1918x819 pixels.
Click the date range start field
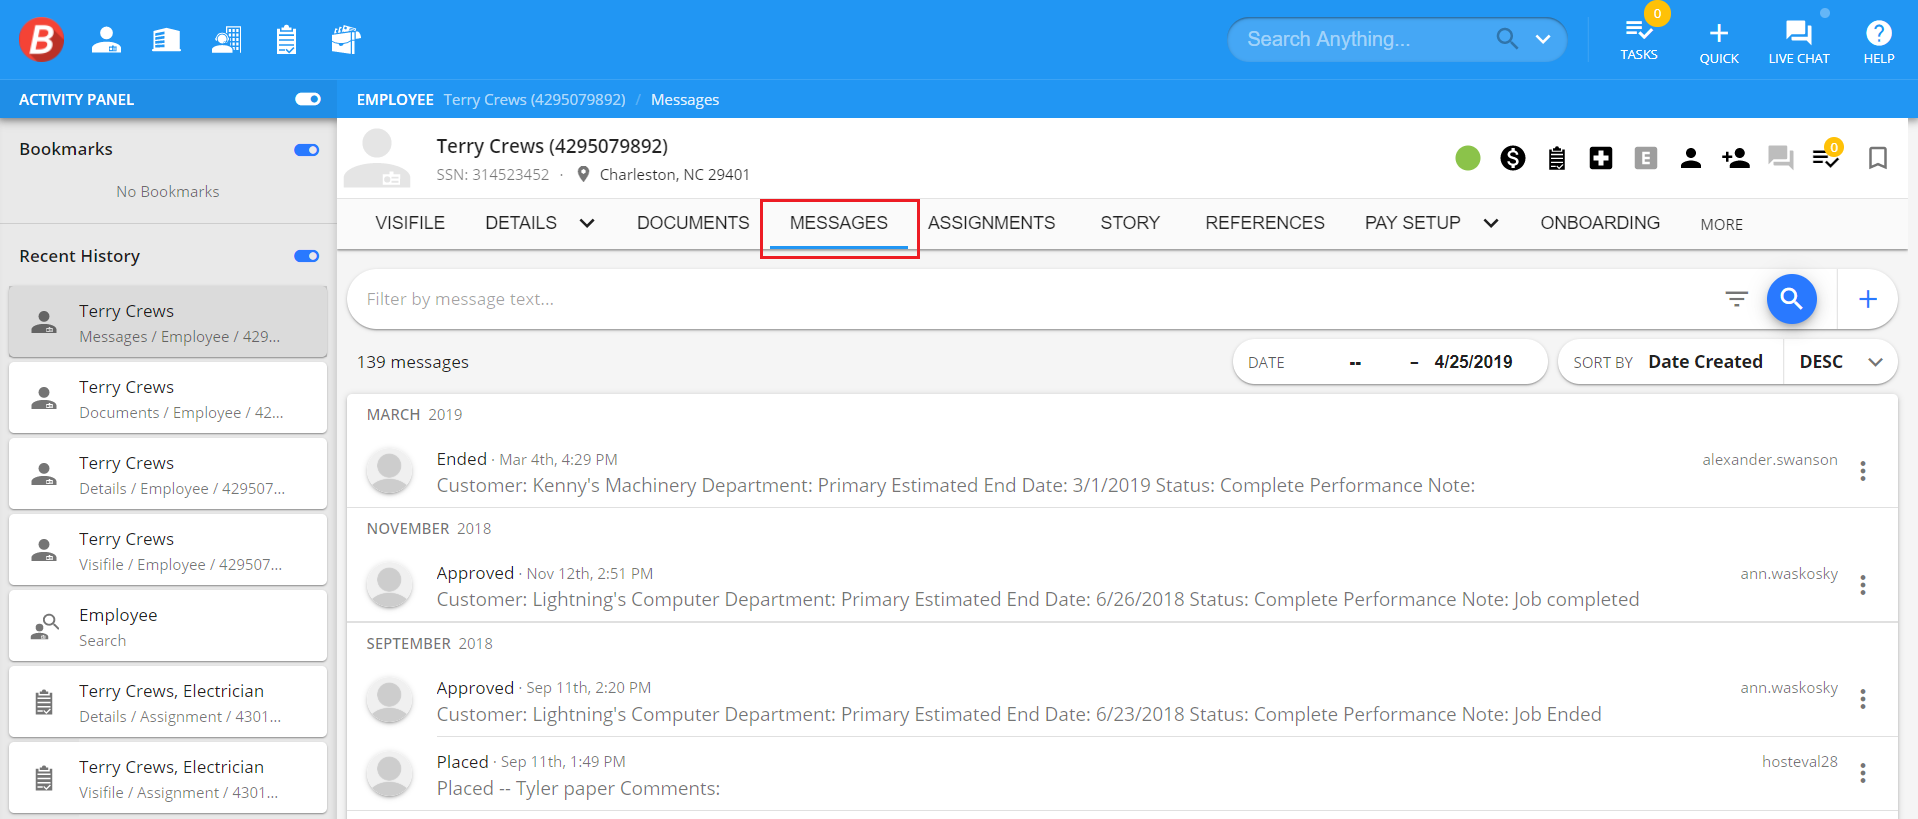point(1355,362)
